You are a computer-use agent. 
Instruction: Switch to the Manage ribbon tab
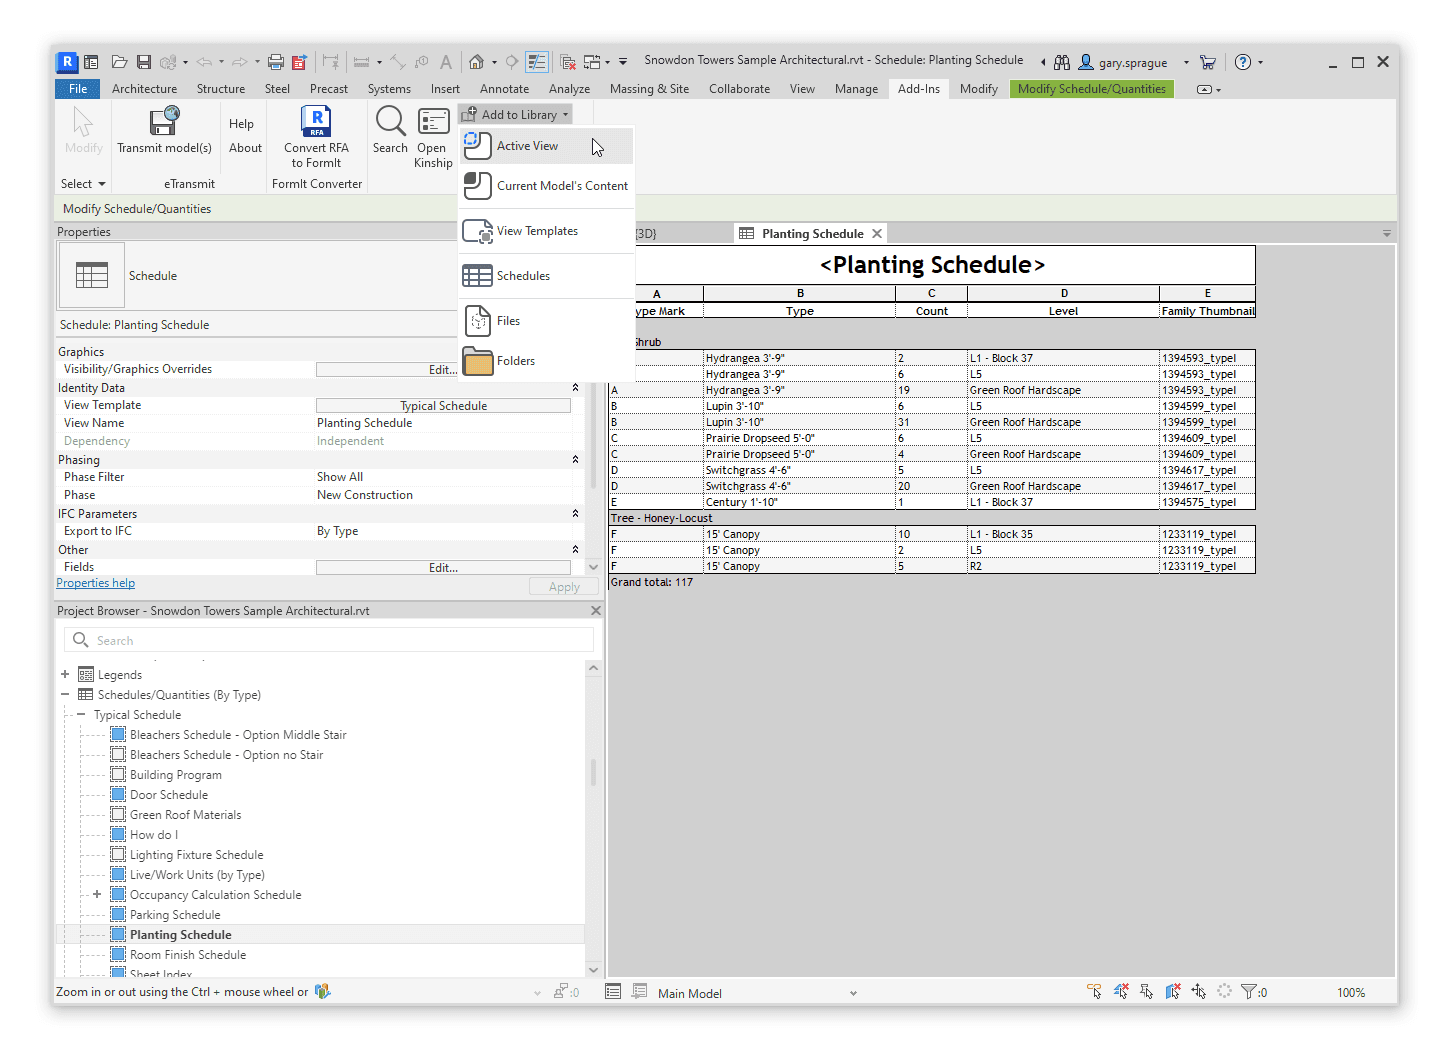coord(856,88)
